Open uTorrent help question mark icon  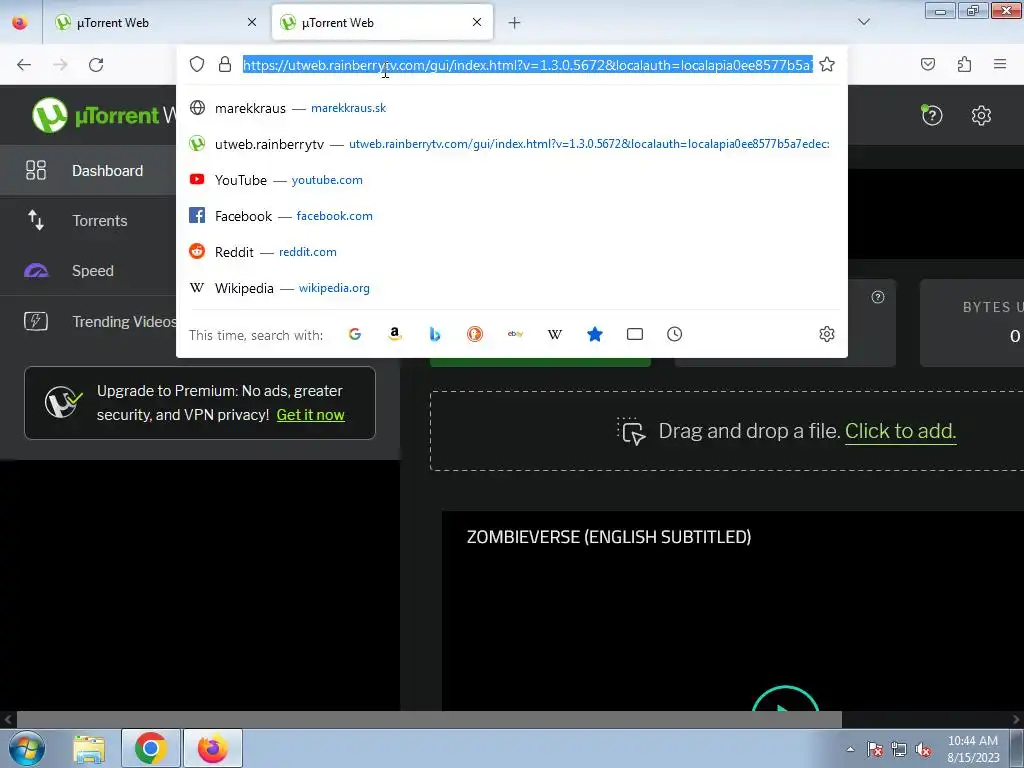pyautogui.click(x=932, y=116)
